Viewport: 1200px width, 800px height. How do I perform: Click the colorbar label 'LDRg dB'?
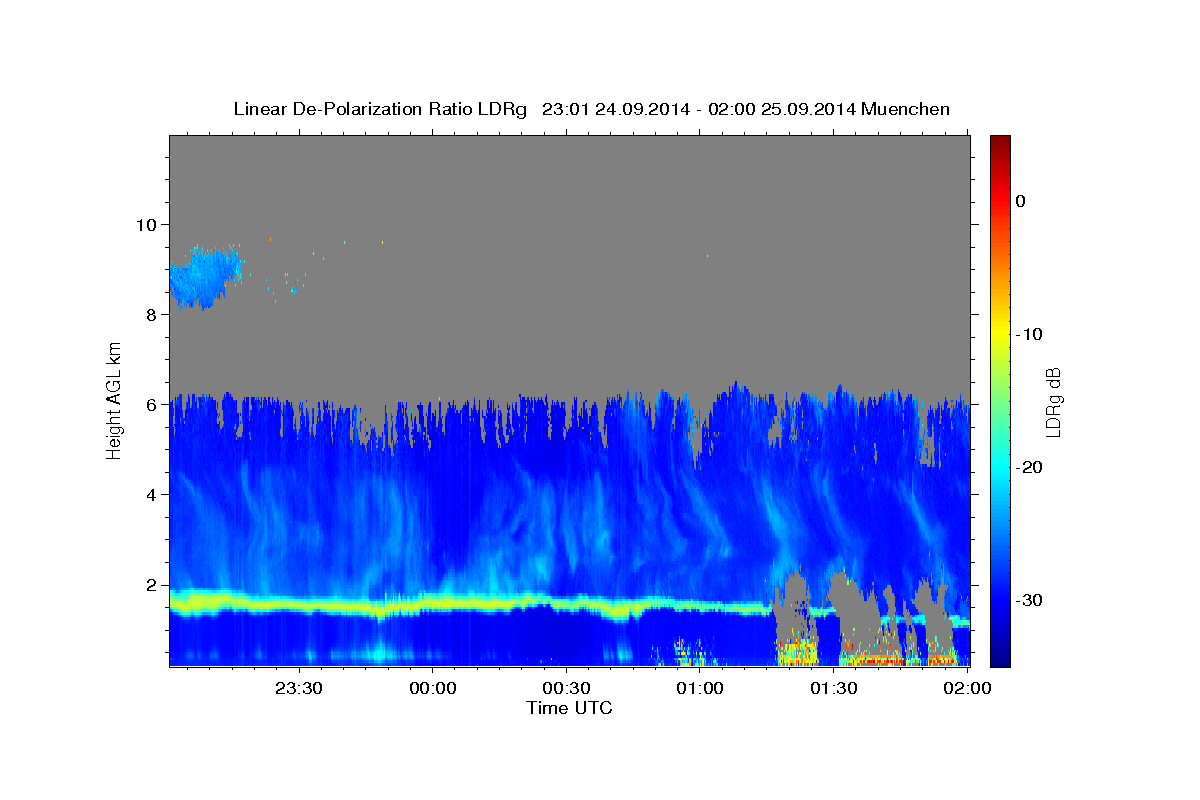1053,402
